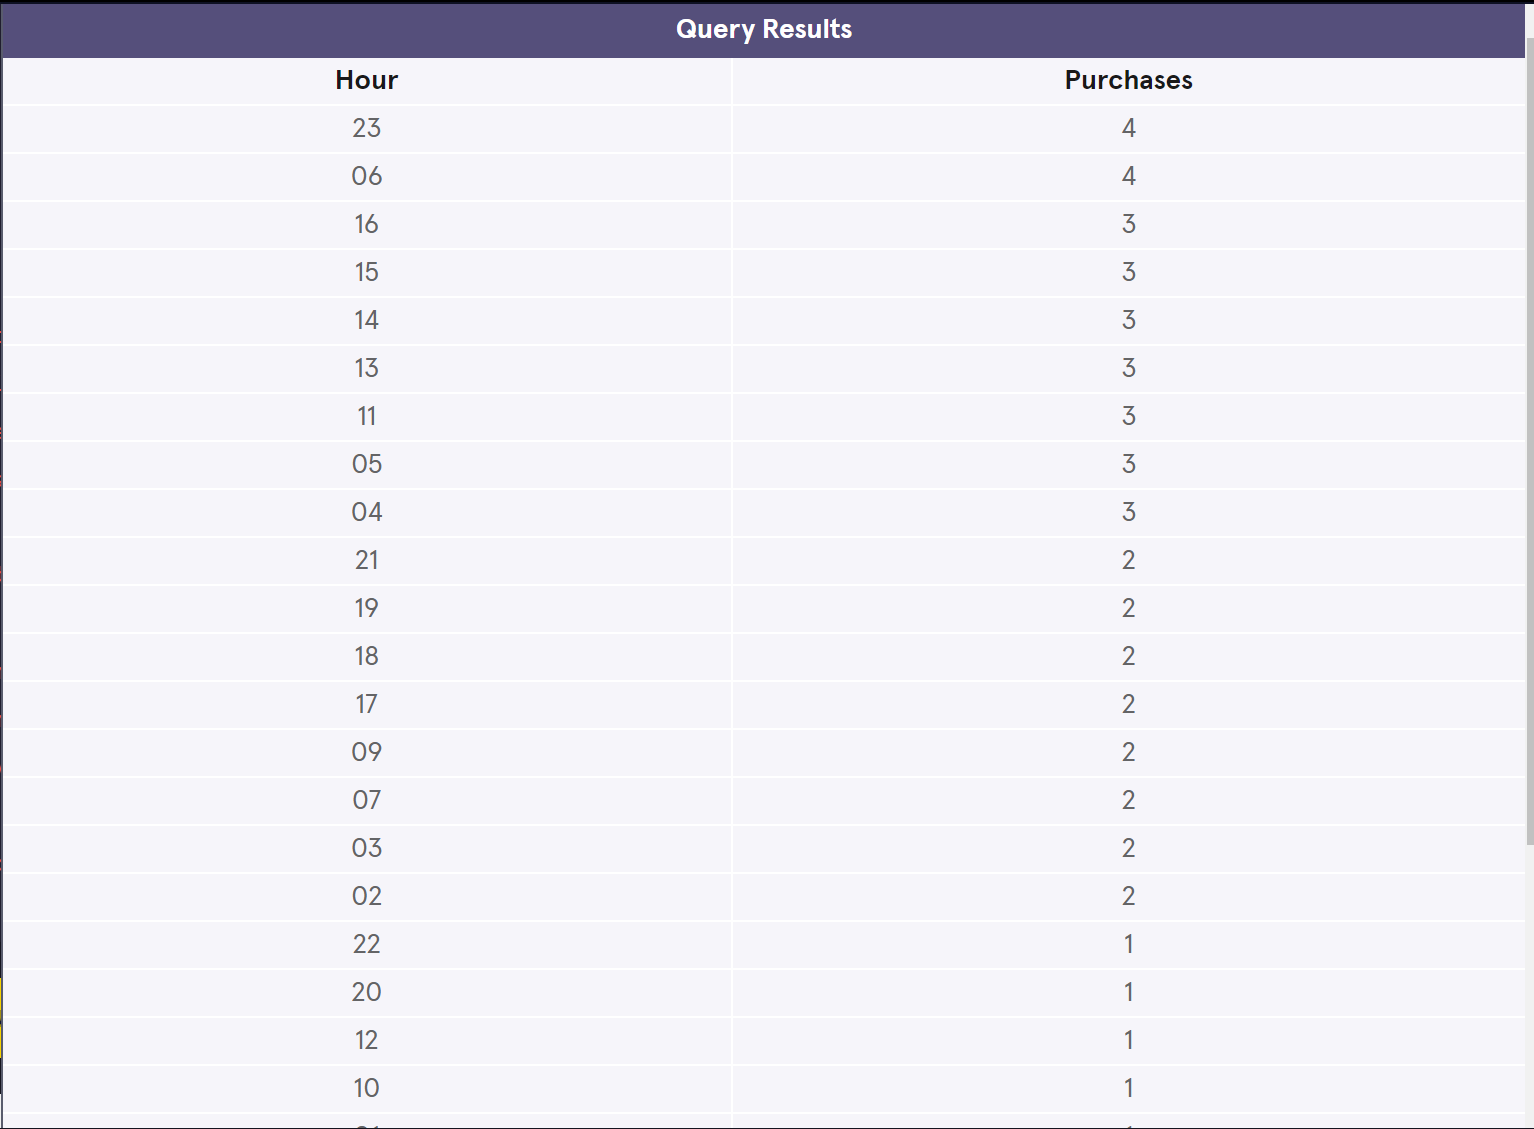Viewport: 1534px width, 1129px height.
Task: Click the hour 09 cell
Action: point(366,753)
